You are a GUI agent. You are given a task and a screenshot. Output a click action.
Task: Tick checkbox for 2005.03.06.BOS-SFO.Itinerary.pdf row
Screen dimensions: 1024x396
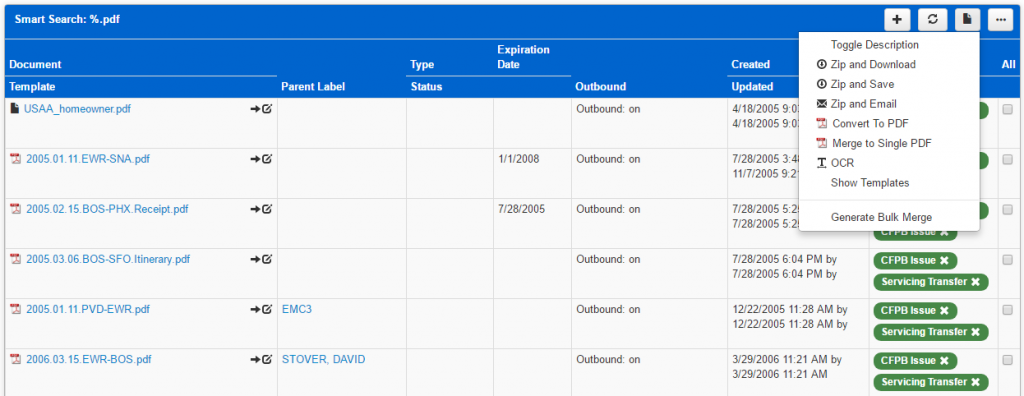[1008, 259]
